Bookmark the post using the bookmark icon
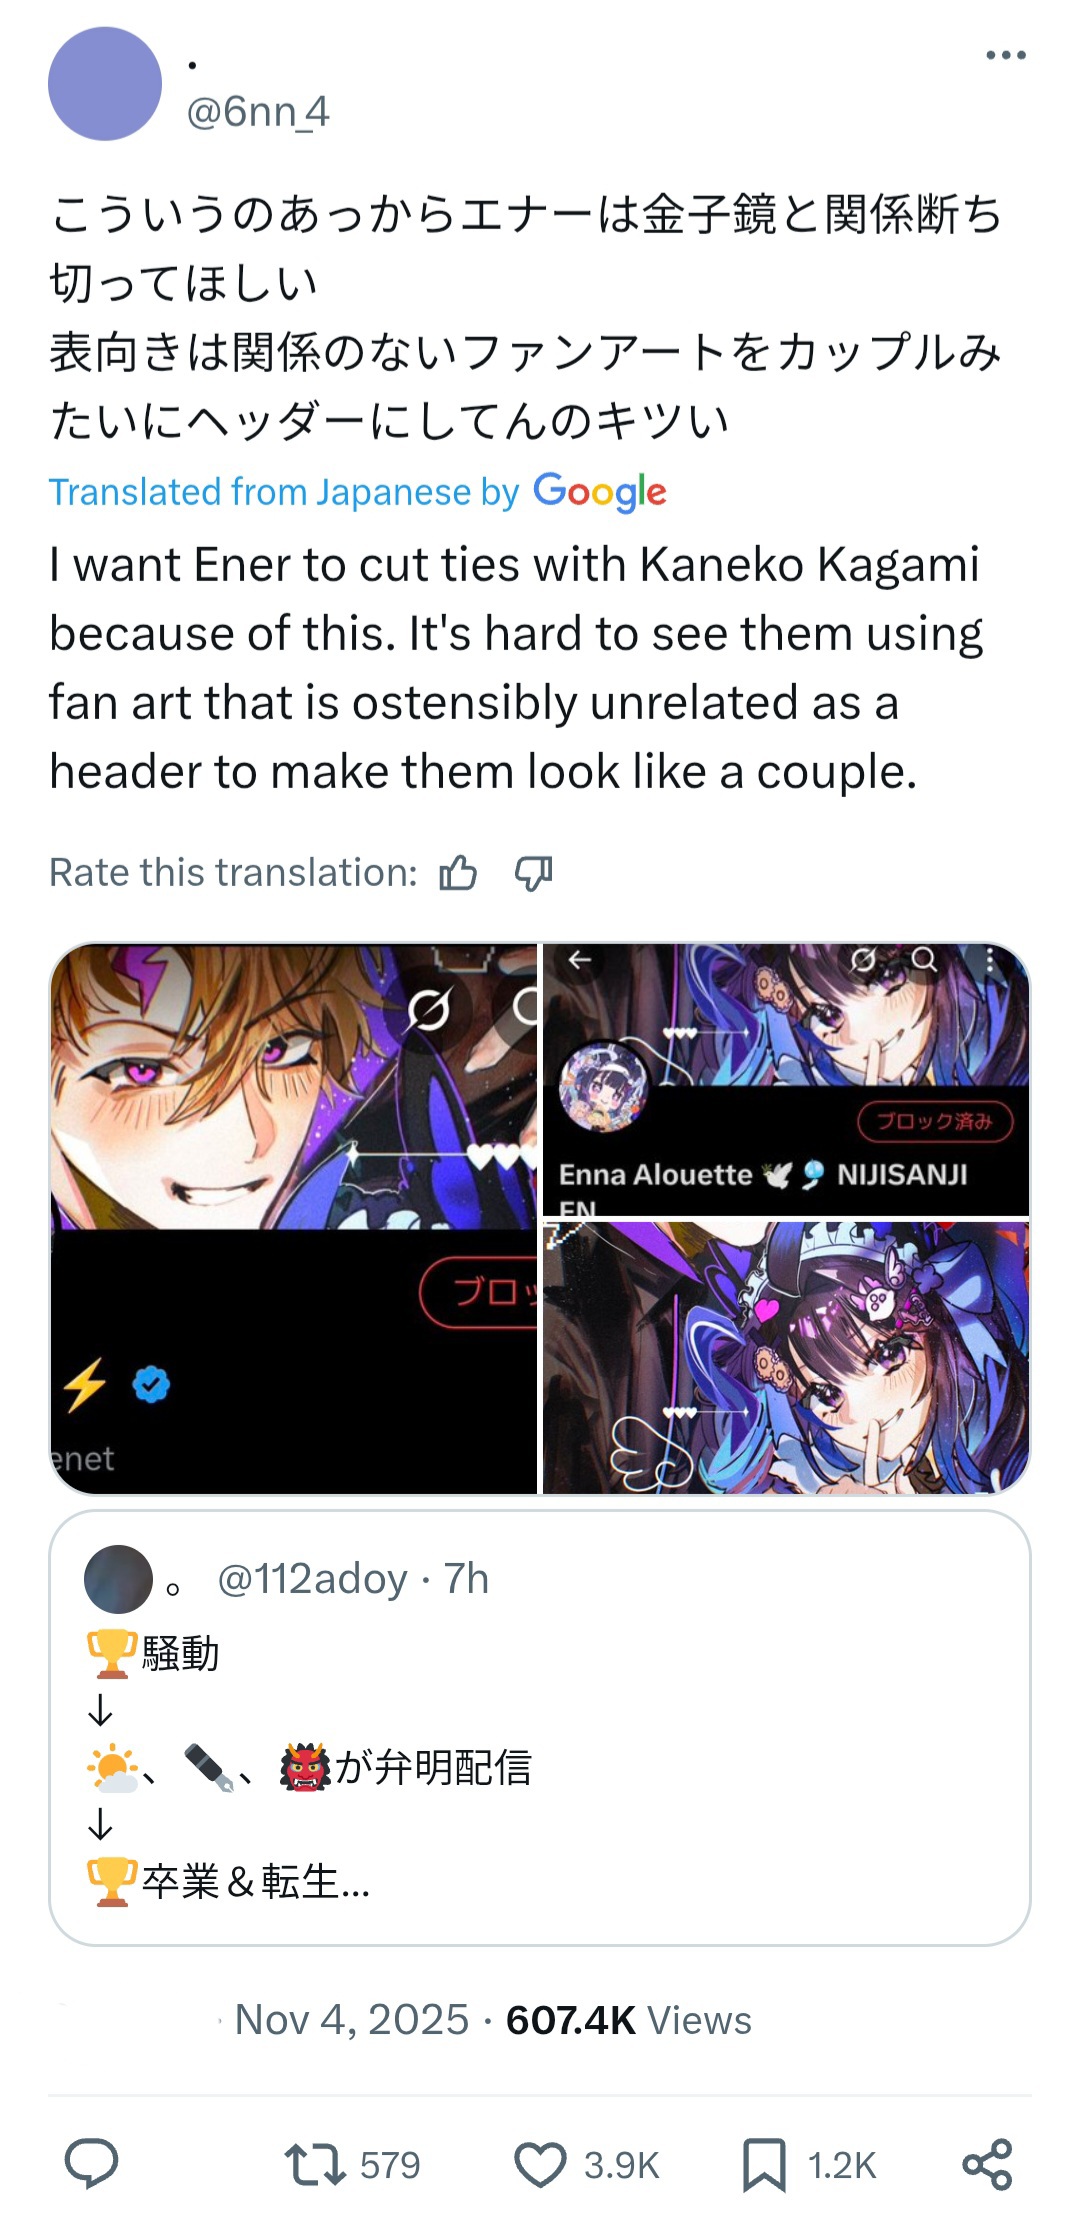The image size is (1080, 2218). [764, 2165]
